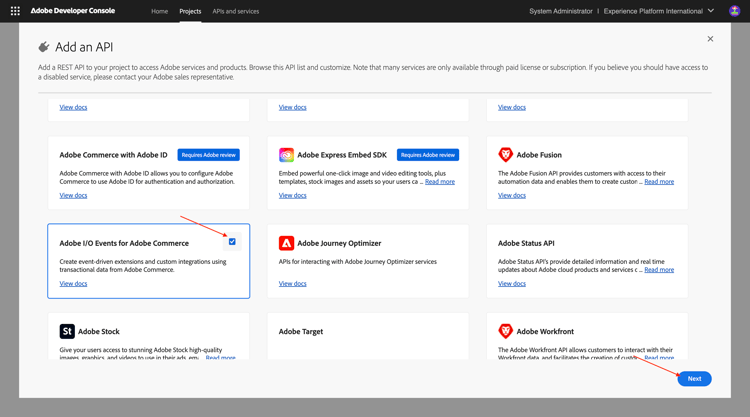This screenshot has width=750, height=417.
Task: Click the Adobe Express Embed SDK icon
Action: (x=286, y=155)
